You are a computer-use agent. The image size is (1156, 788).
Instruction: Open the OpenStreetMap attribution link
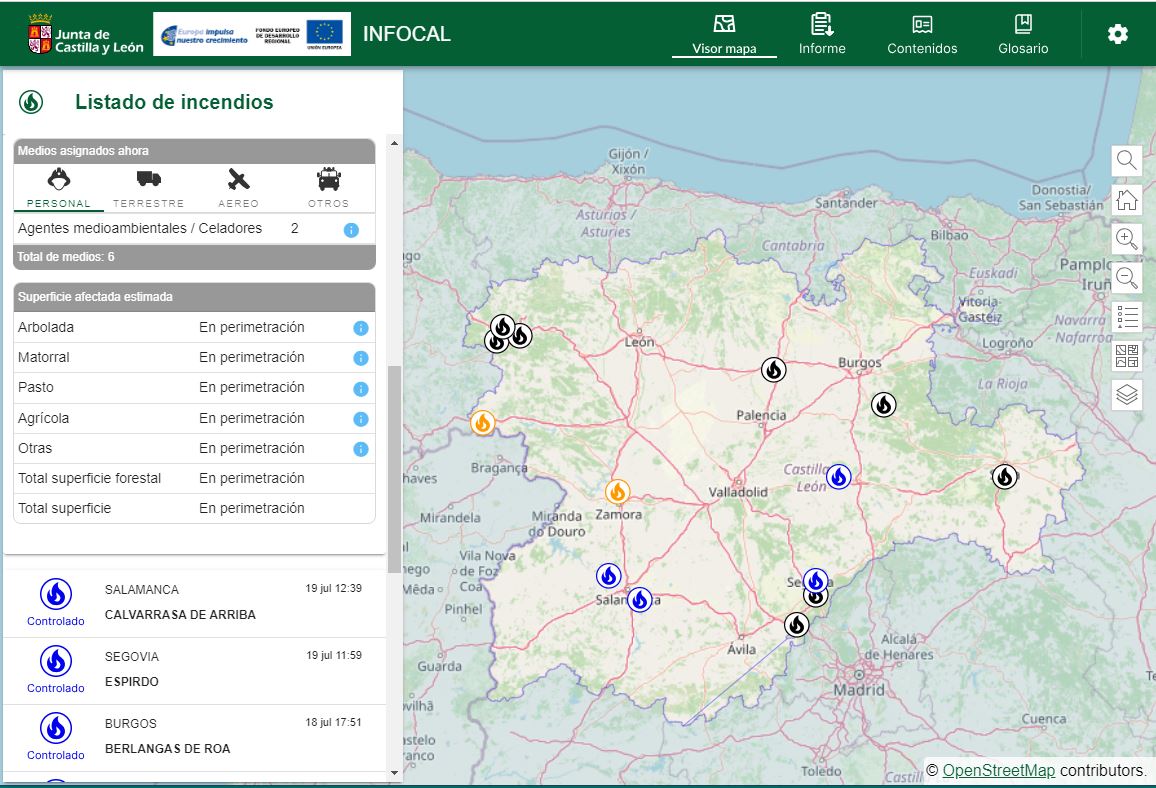coord(998,770)
